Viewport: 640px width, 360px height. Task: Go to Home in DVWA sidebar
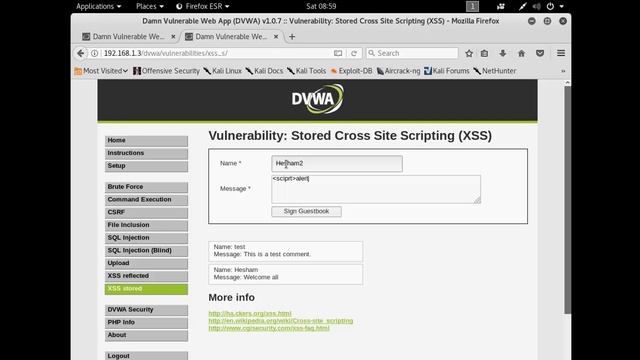(x=146, y=141)
